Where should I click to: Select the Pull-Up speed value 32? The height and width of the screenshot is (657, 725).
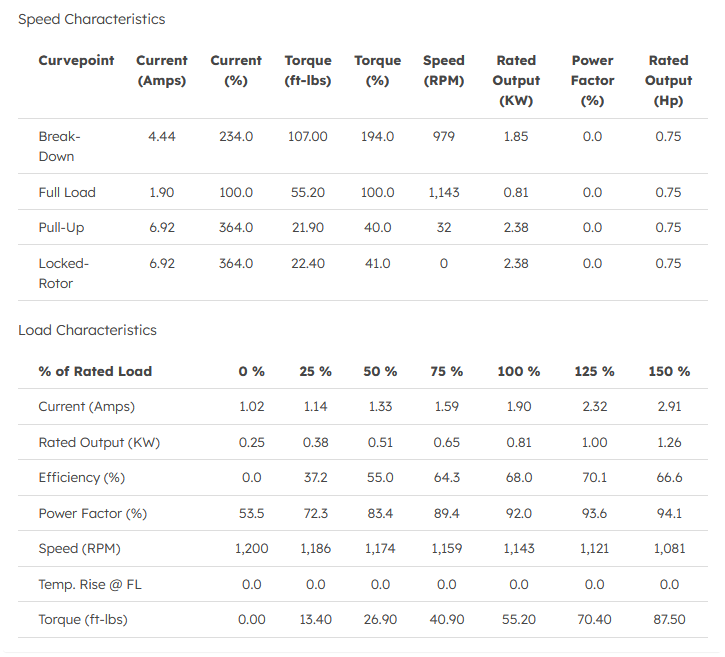444,228
